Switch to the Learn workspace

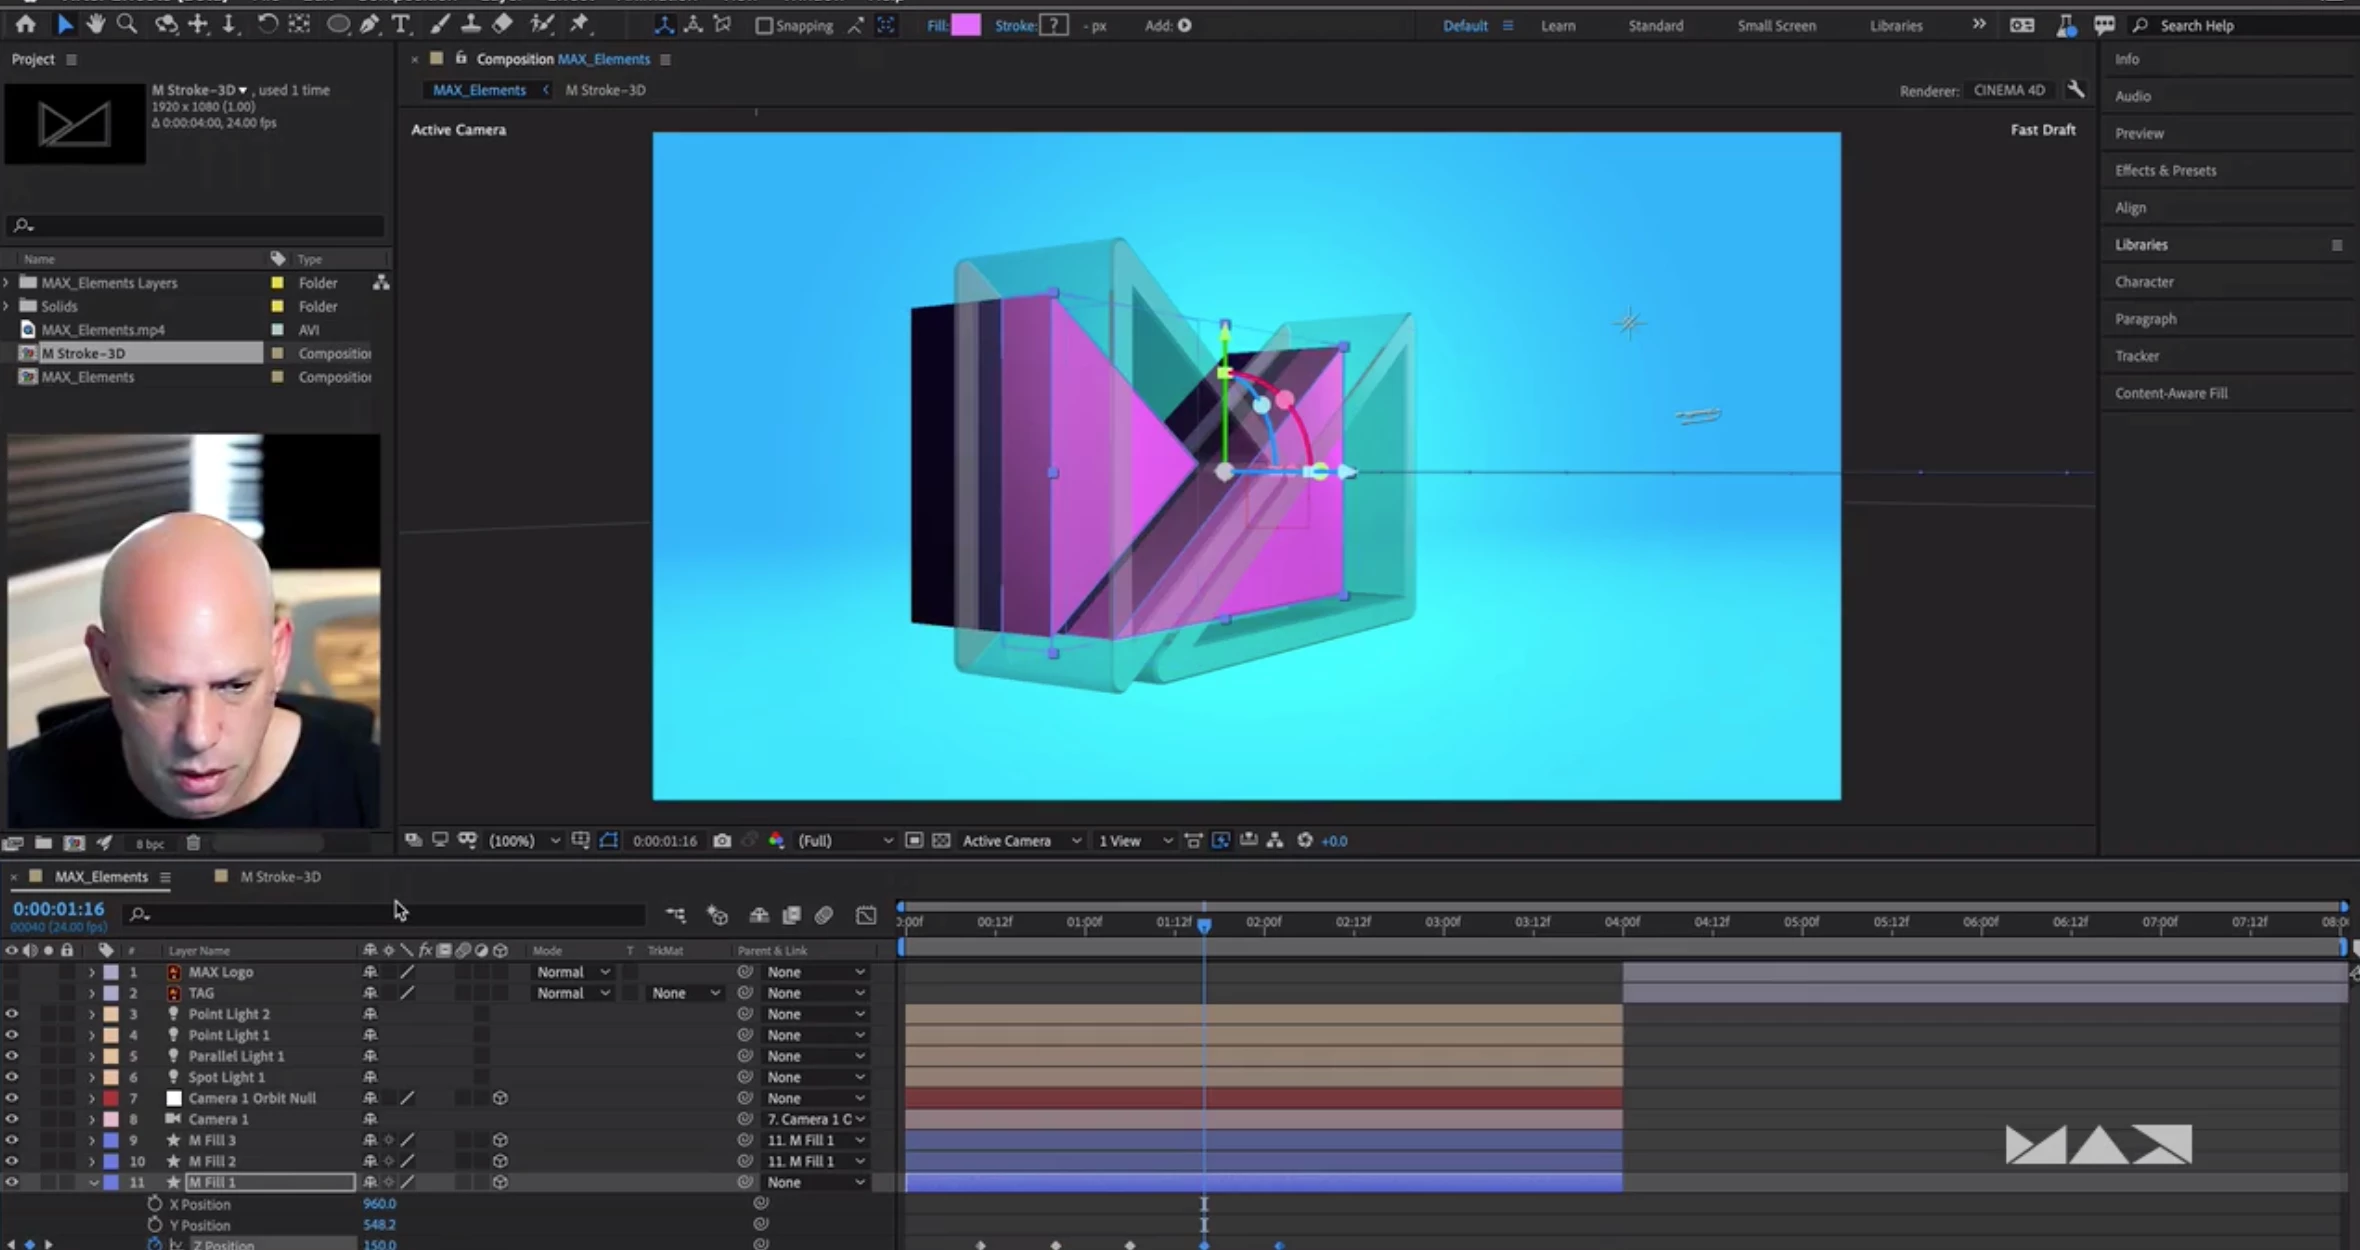point(1557,26)
